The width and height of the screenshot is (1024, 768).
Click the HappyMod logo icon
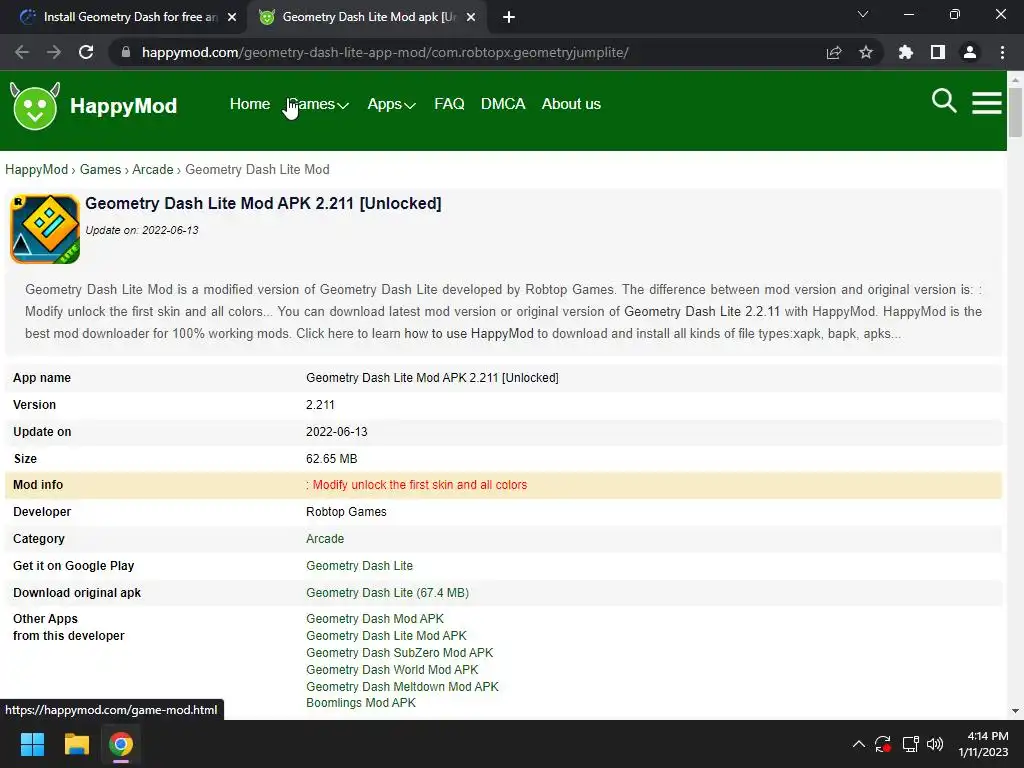pos(35,106)
